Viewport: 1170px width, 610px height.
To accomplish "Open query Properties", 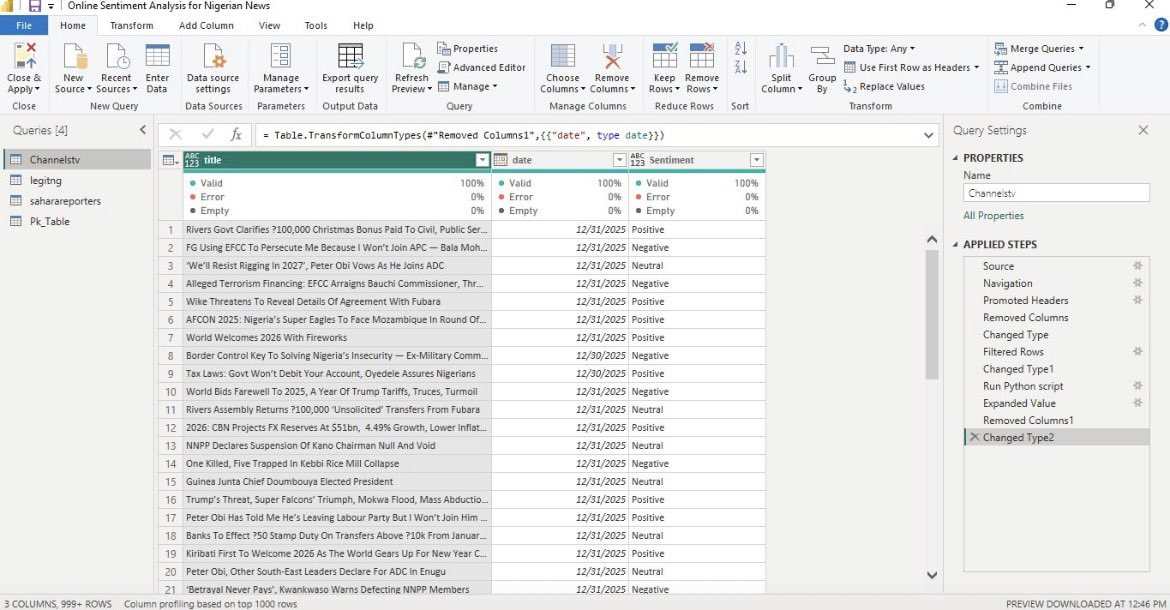I will (467, 48).
